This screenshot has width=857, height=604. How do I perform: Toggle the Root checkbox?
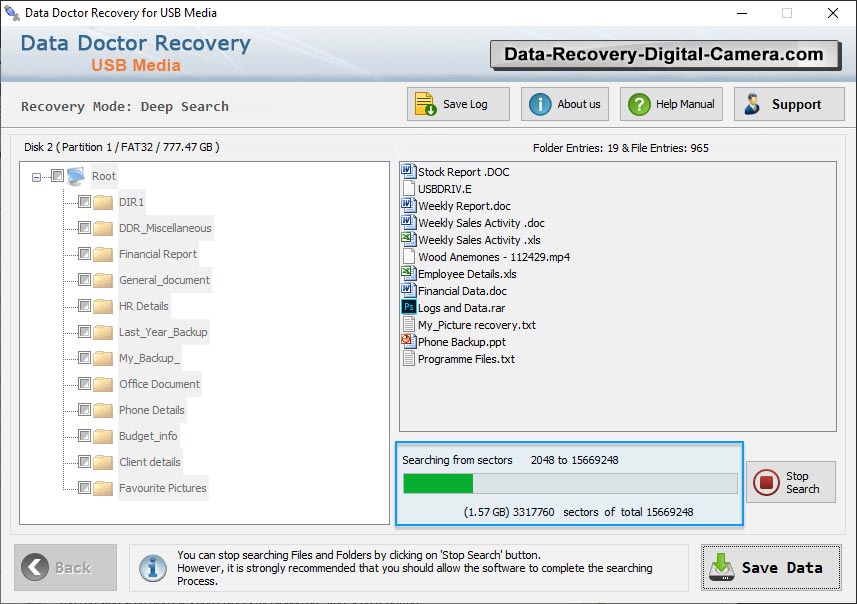(57, 175)
